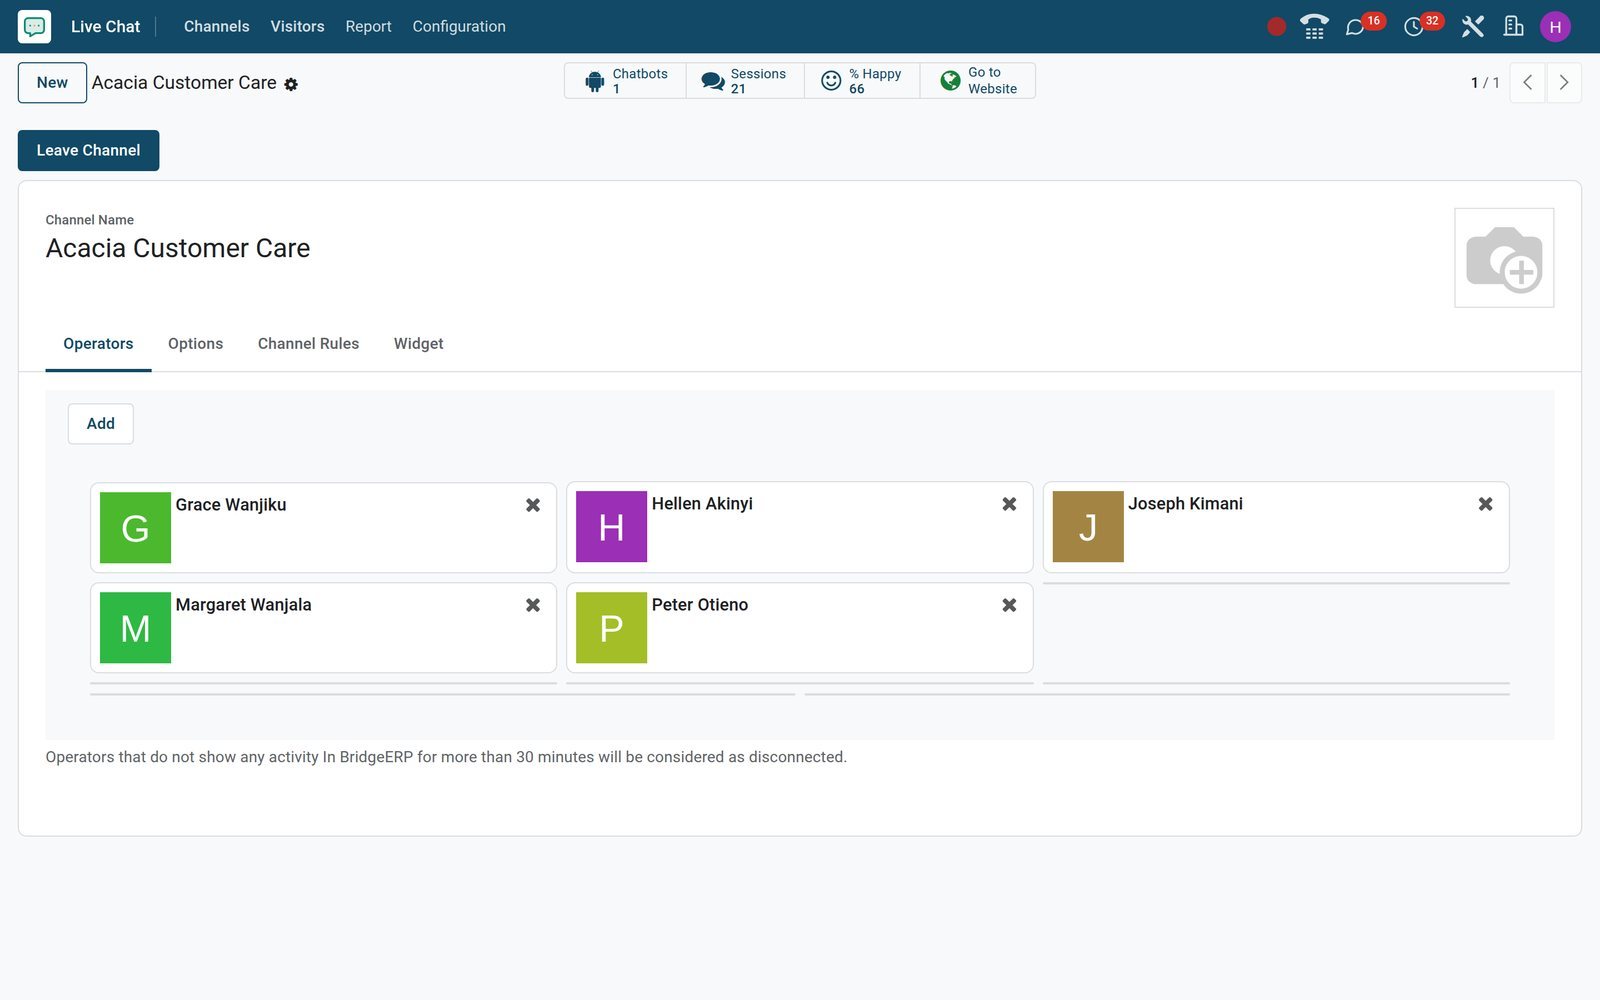Viewport: 1600px width, 1000px height.
Task: Remove Grace Wanjiku from operators
Action: tap(533, 505)
